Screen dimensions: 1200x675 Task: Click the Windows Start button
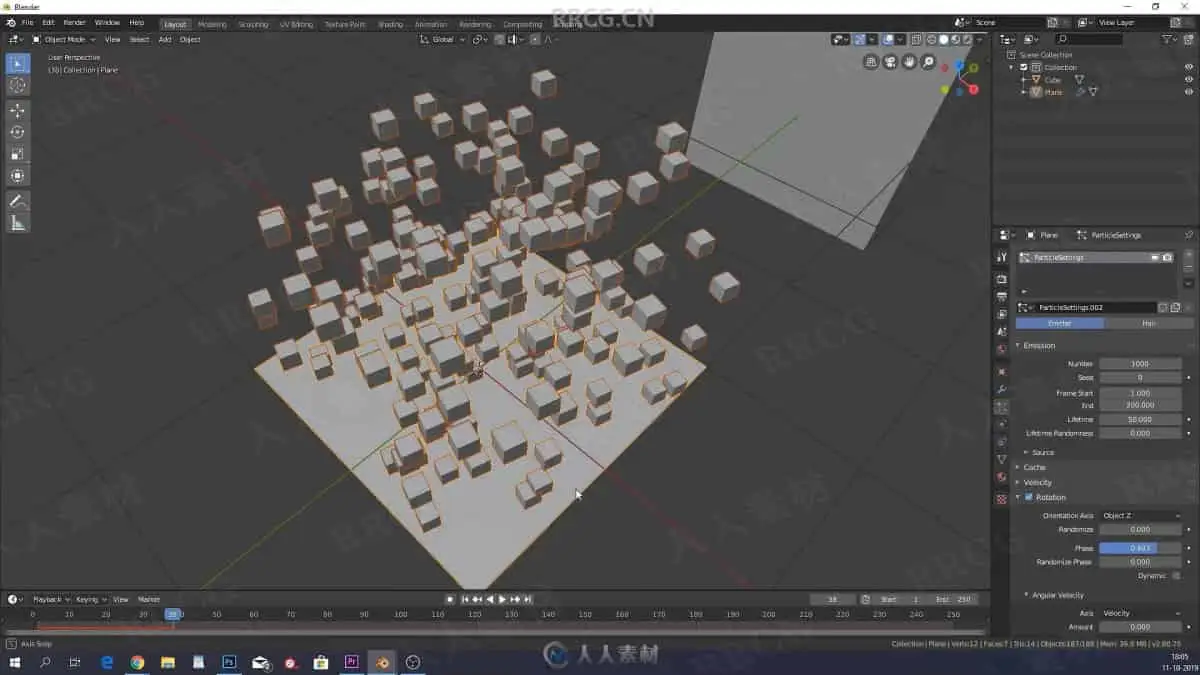pos(15,662)
